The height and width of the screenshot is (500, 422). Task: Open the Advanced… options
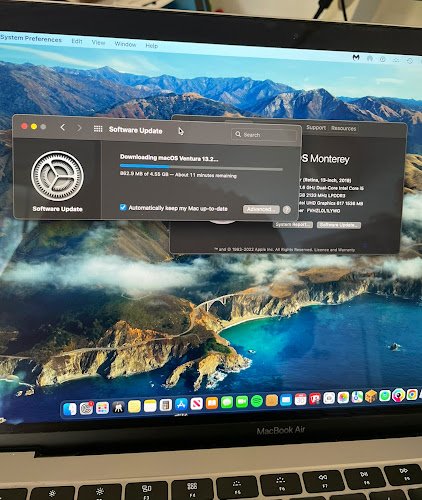pos(261,209)
